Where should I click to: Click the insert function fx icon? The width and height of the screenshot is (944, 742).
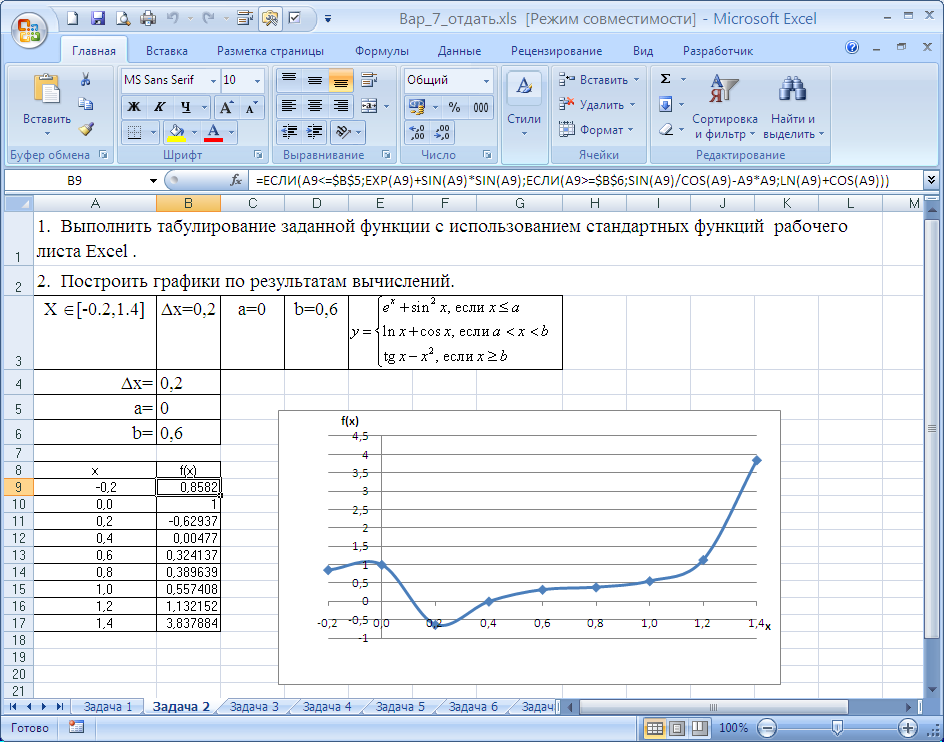(237, 180)
